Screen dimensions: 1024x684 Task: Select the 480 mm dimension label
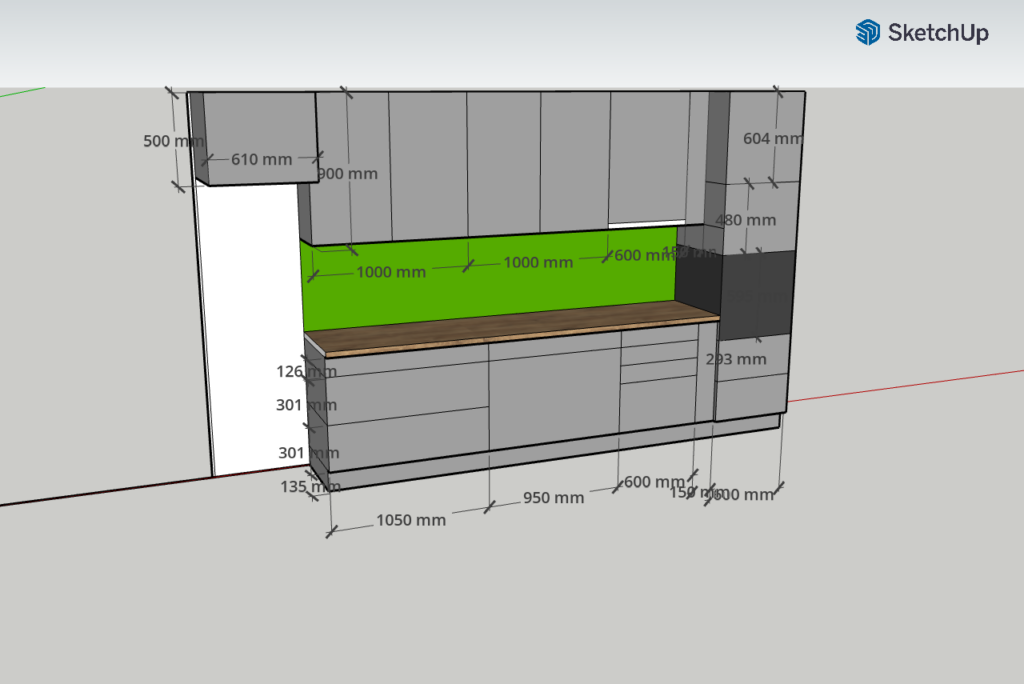tap(746, 220)
